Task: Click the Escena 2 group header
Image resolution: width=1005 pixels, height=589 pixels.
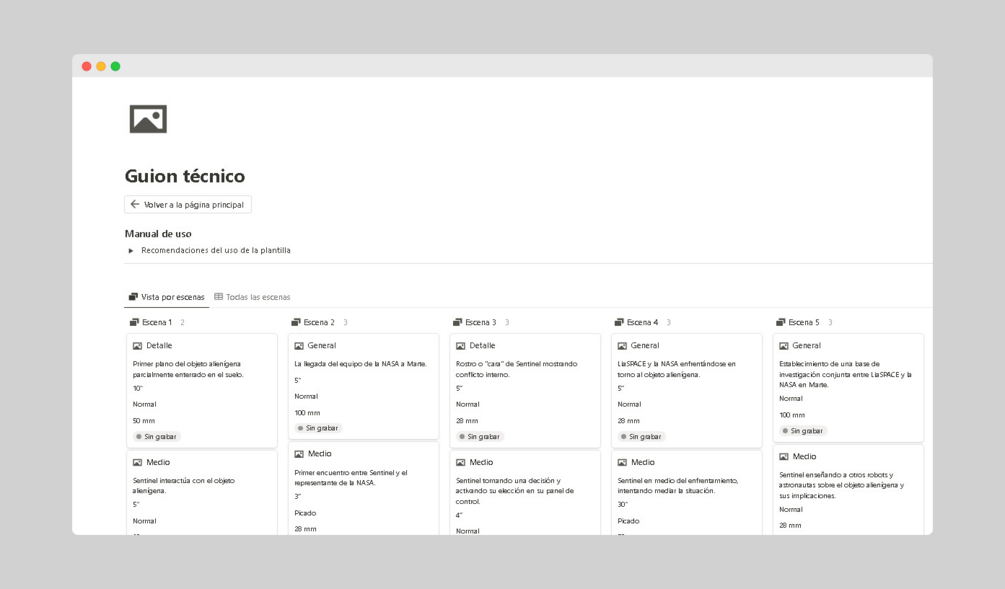Action: coord(318,322)
